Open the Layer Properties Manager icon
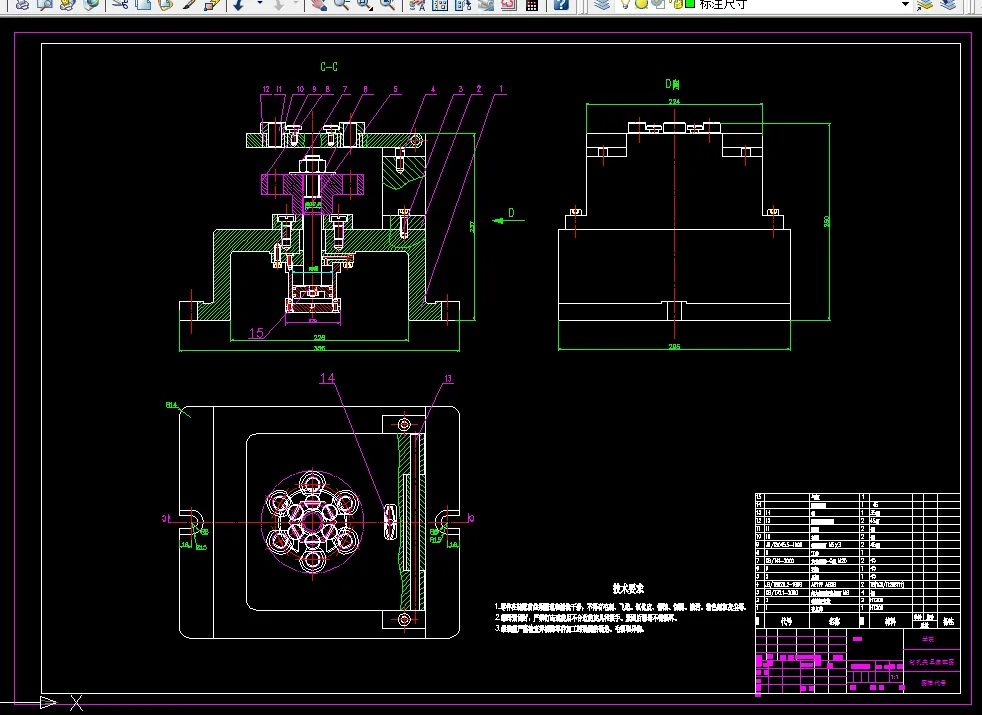 602,4
